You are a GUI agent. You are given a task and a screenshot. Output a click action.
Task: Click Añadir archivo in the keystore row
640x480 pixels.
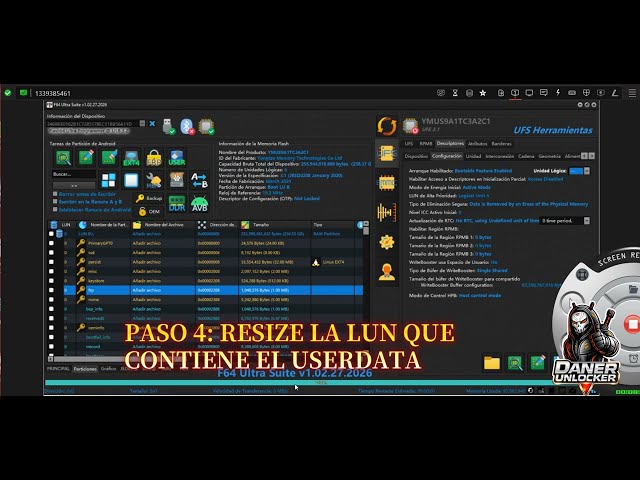click(x=147, y=281)
